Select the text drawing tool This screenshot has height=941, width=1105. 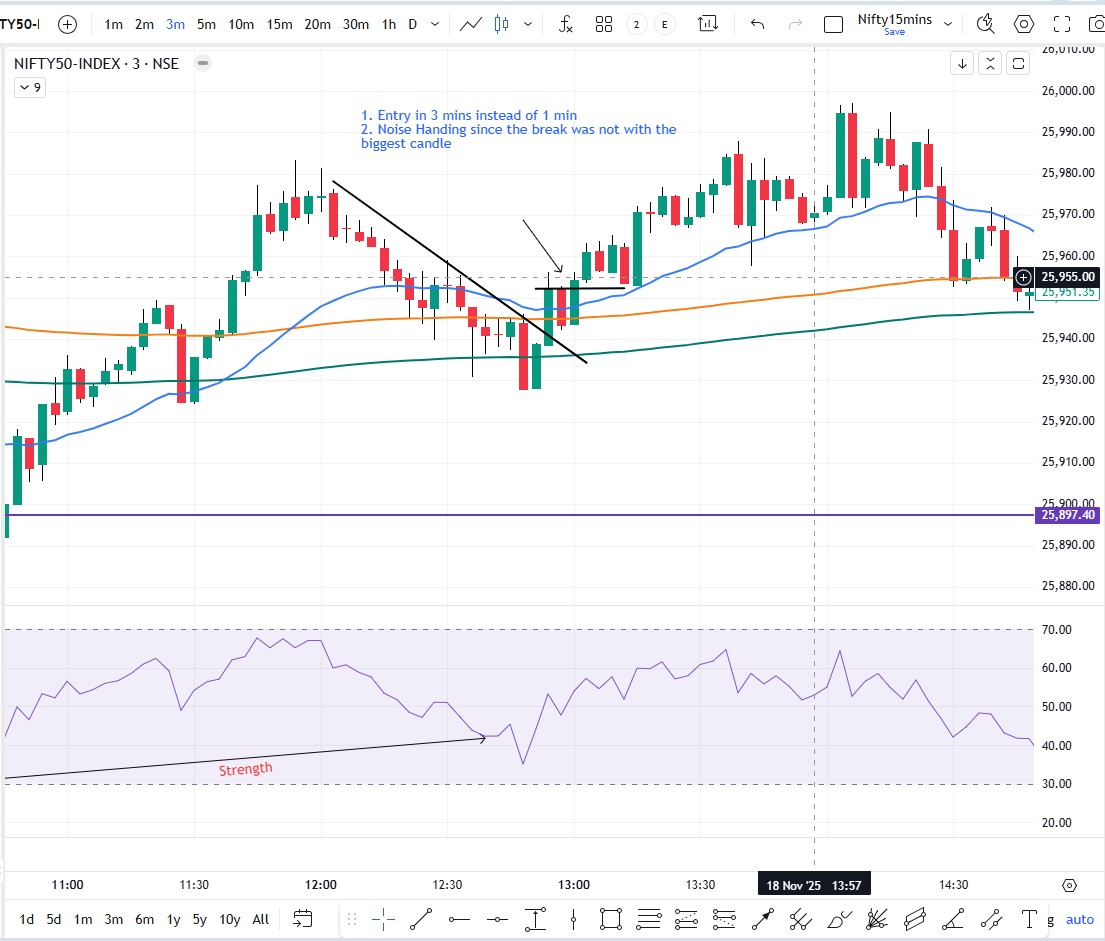[x=1029, y=918]
